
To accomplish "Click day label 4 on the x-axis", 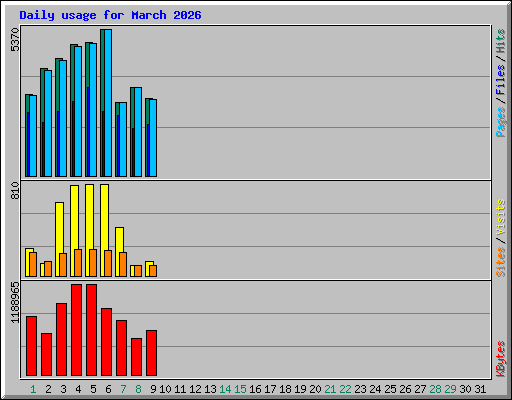I will pos(78,389).
